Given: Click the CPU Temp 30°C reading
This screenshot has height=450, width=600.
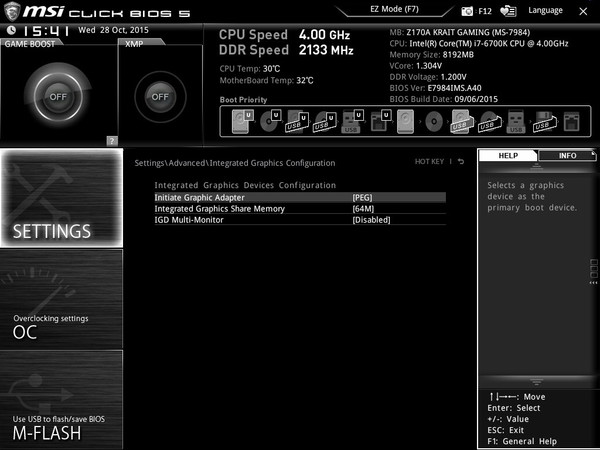Looking at the screenshot, I should (250, 69).
